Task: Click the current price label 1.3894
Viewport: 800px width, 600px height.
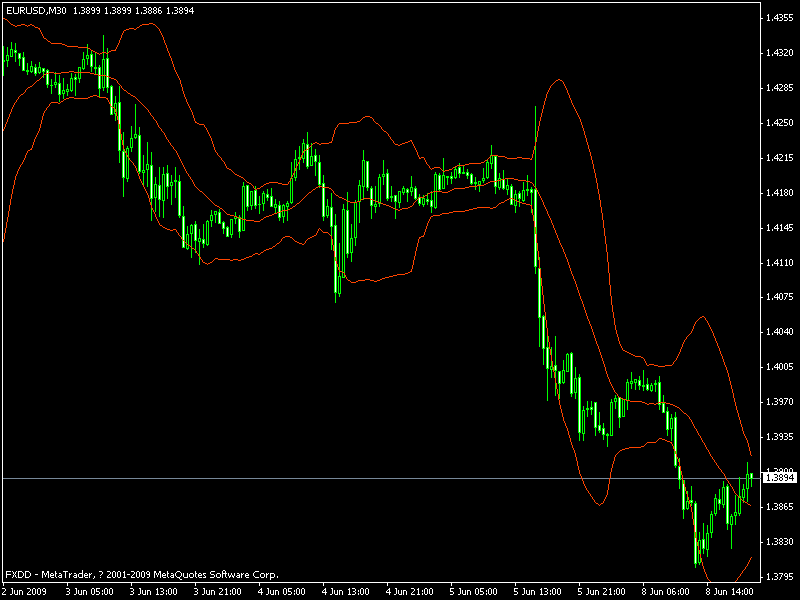Action: [x=780, y=478]
